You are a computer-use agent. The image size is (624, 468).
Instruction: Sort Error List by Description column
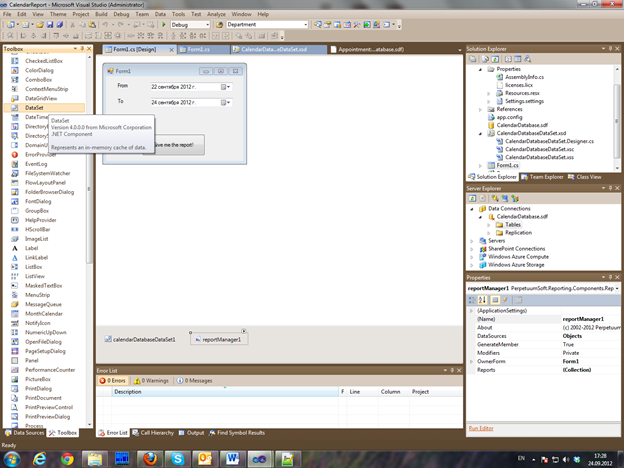pyautogui.click(x=225, y=392)
